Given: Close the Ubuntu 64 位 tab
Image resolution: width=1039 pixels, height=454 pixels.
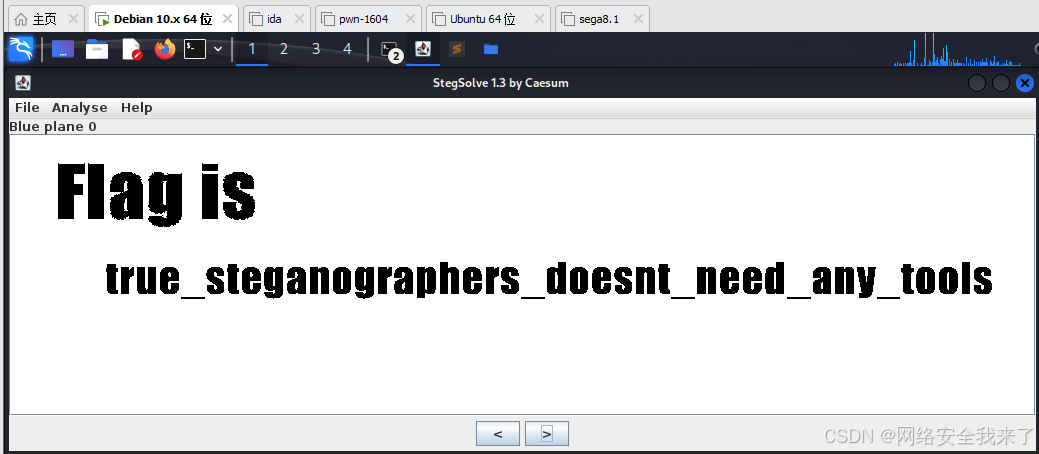Looking at the screenshot, I should (539, 19).
